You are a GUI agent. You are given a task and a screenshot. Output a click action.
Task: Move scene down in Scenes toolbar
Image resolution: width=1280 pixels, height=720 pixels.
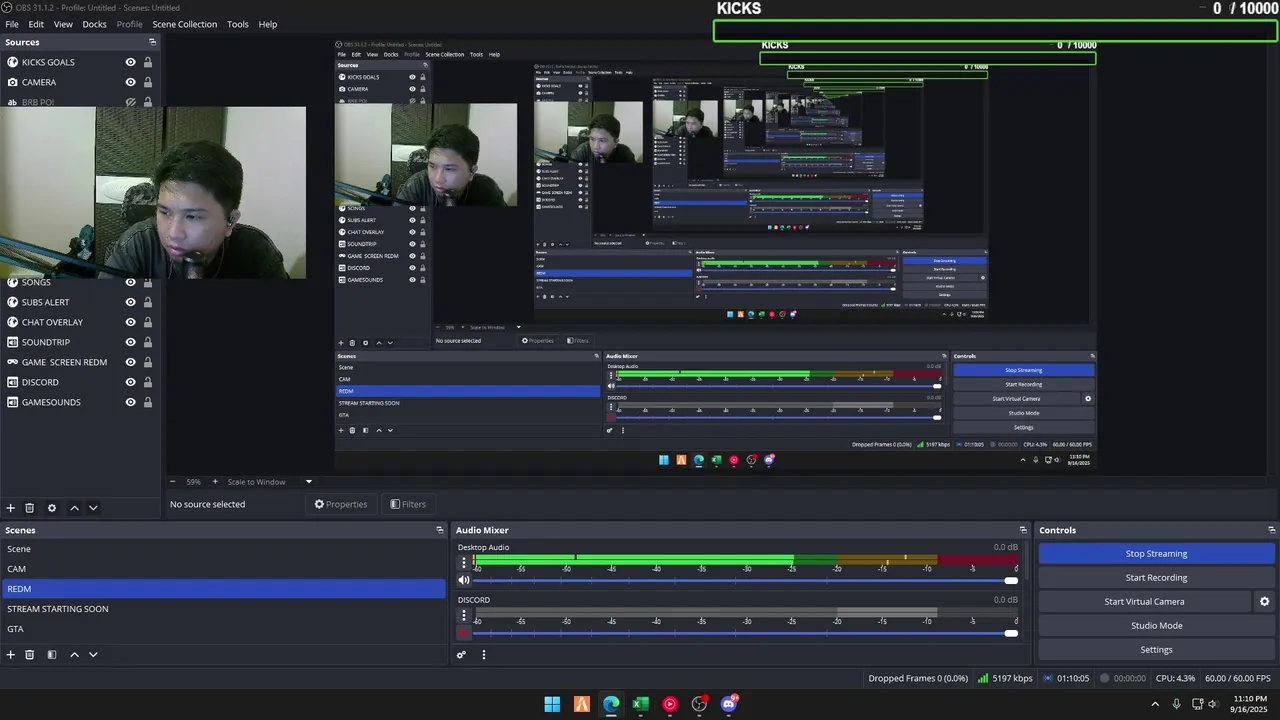click(x=93, y=655)
